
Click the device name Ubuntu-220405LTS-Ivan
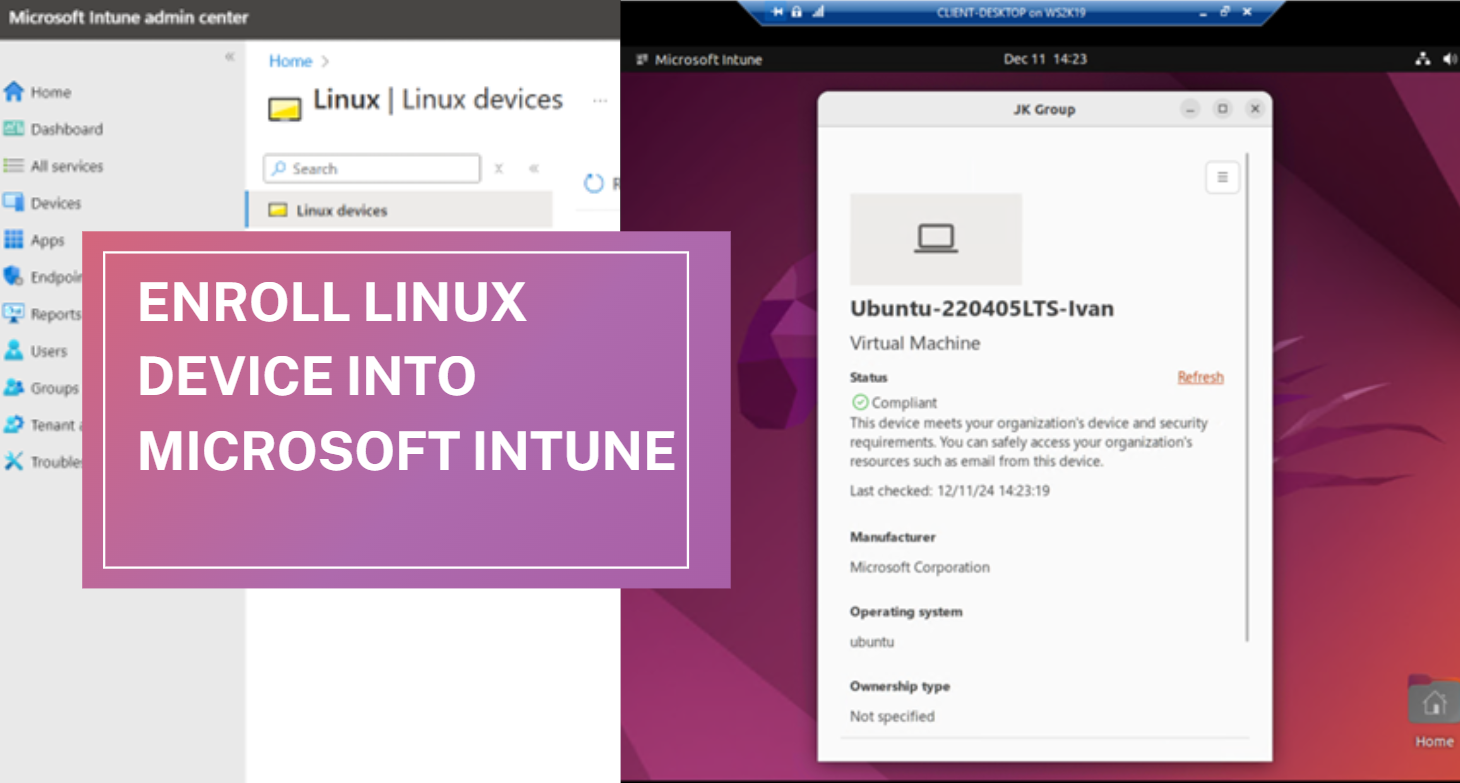(x=982, y=308)
